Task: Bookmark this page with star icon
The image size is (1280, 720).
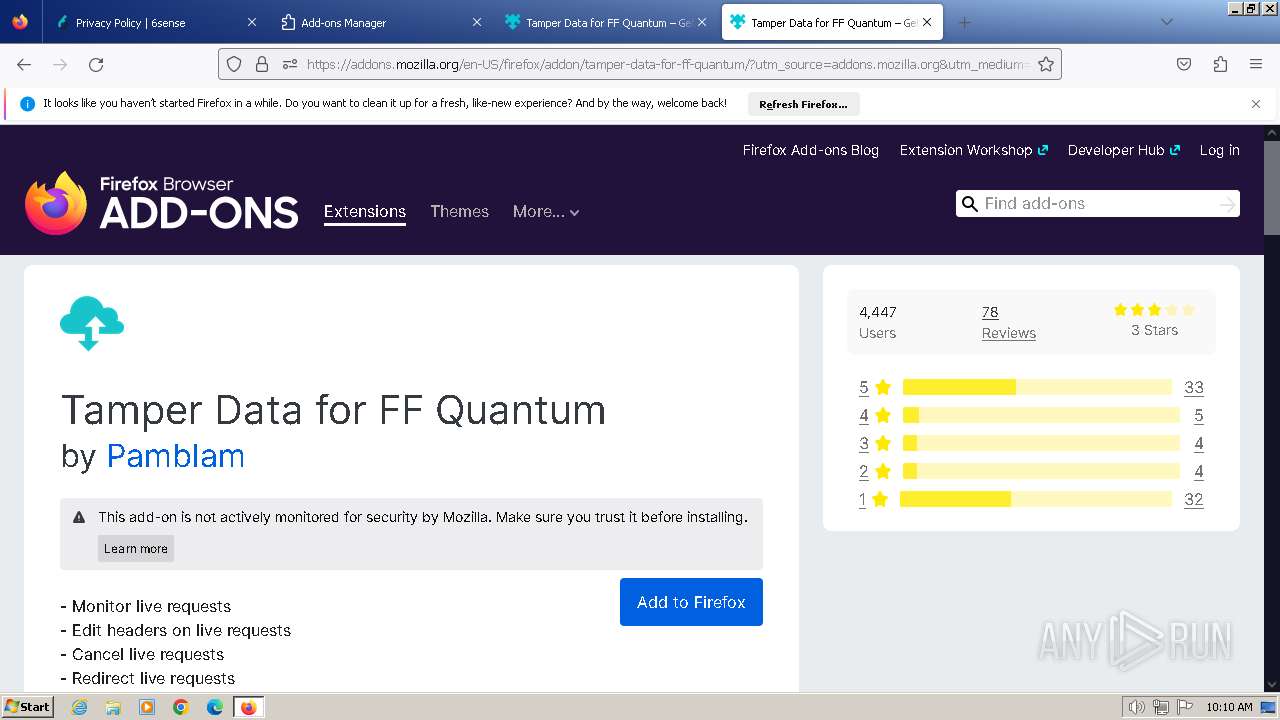Action: tap(1046, 64)
